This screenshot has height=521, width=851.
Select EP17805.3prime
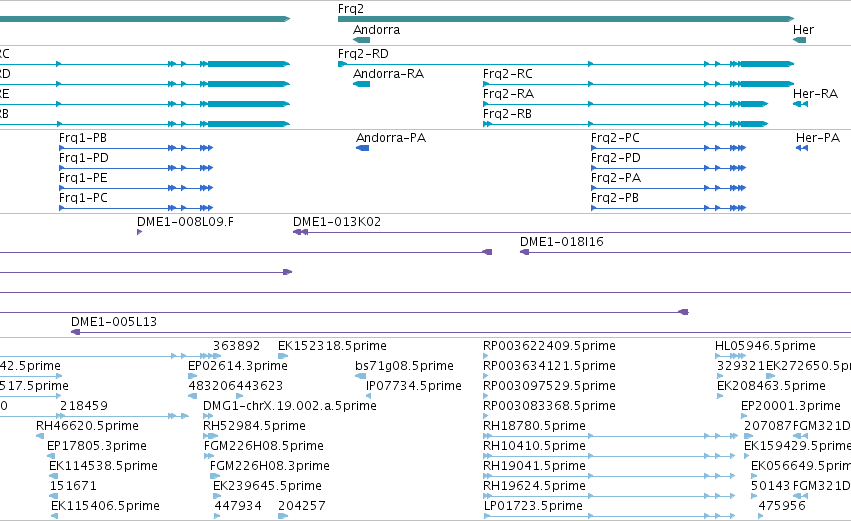(x=97, y=446)
